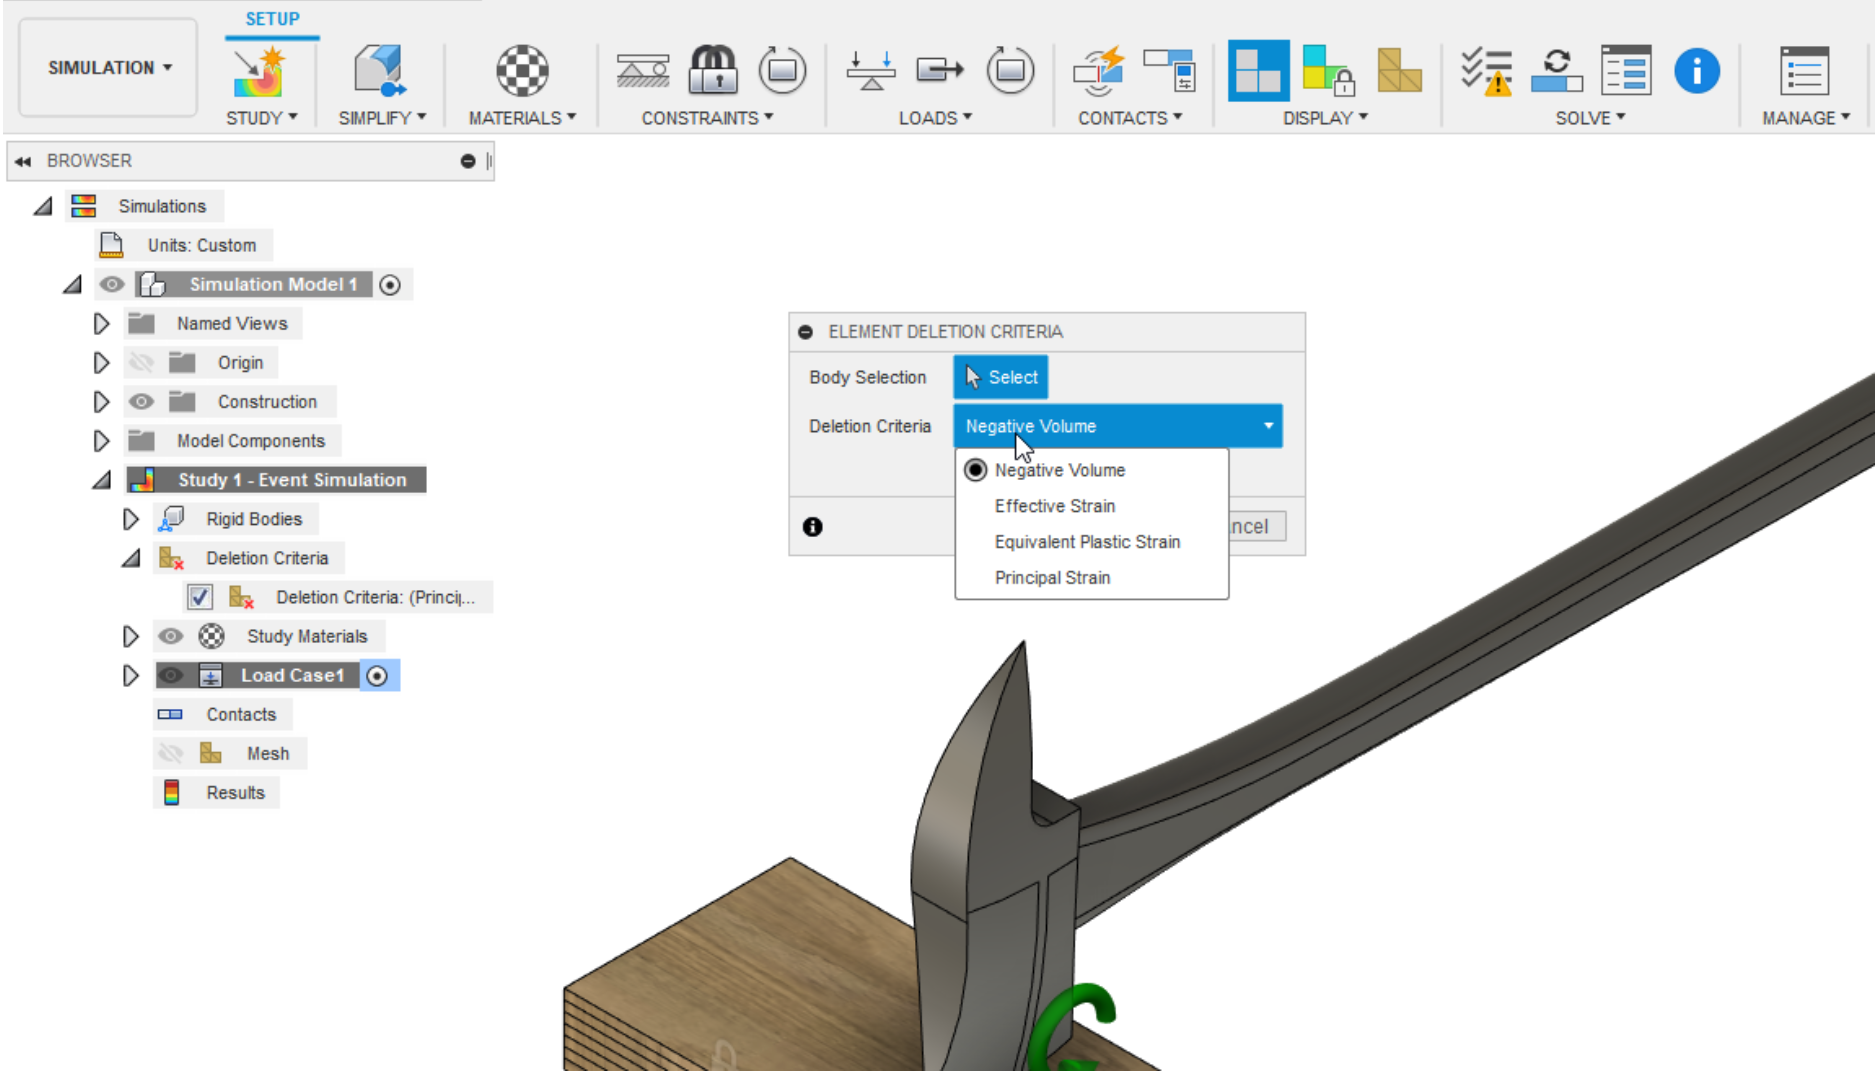Open the blue info icon in toolbar

pyautogui.click(x=1696, y=71)
